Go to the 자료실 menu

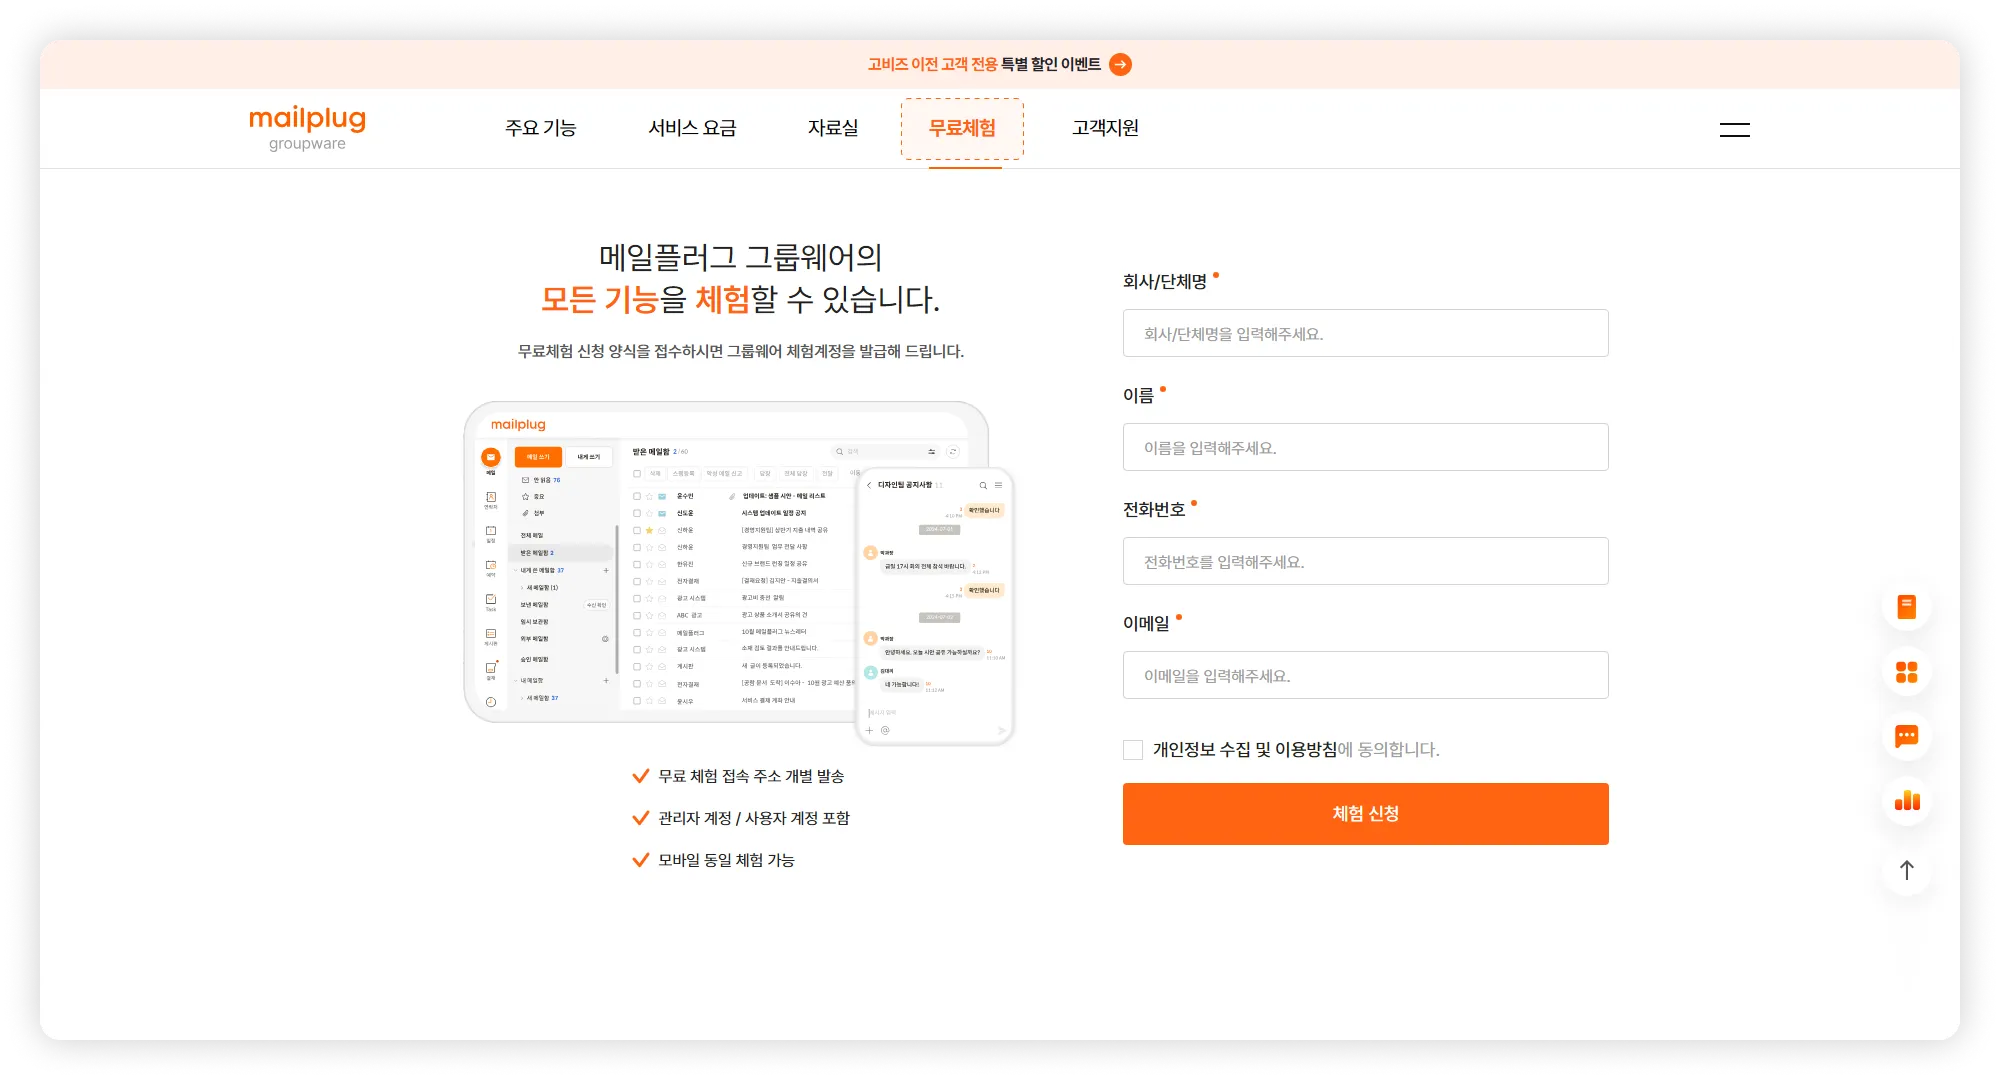pyautogui.click(x=833, y=128)
